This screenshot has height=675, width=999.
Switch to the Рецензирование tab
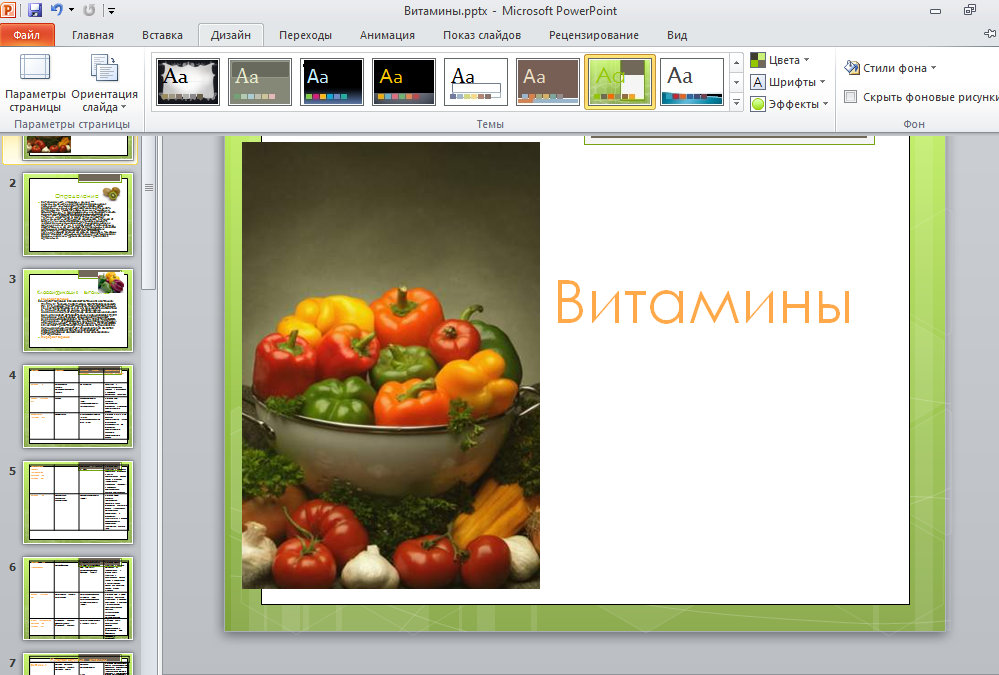click(594, 35)
